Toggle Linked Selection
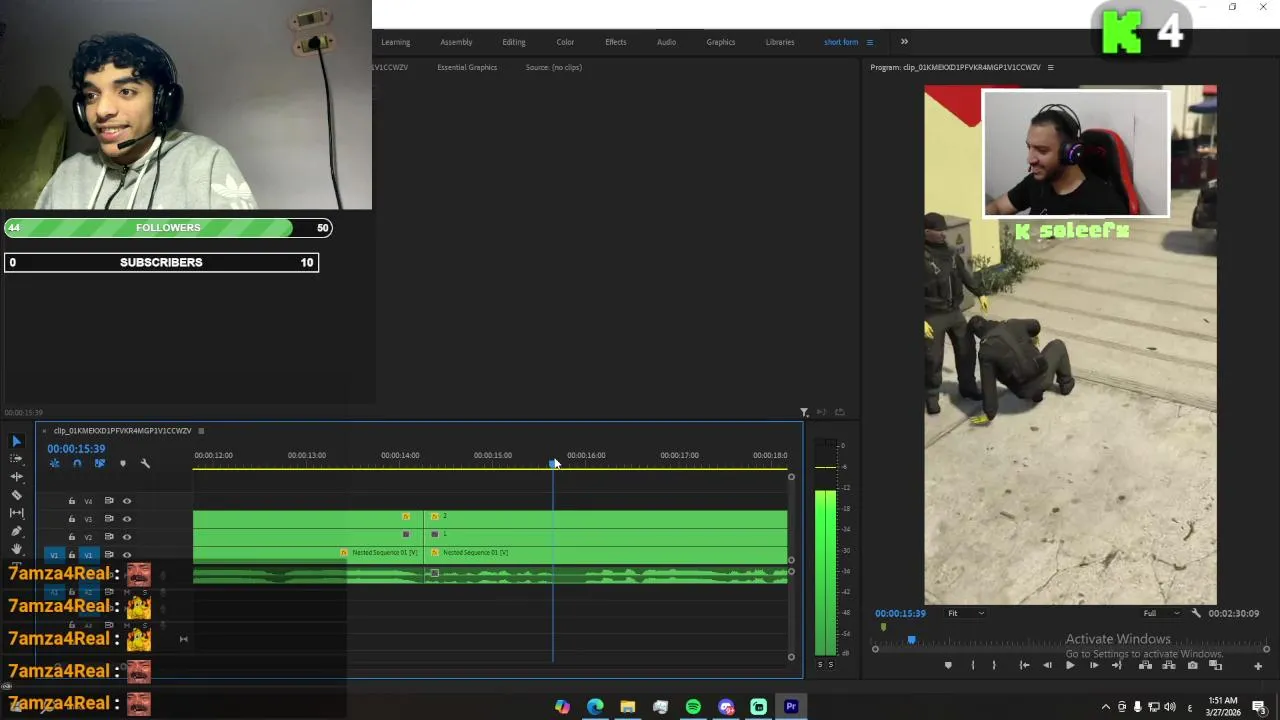 (99, 463)
